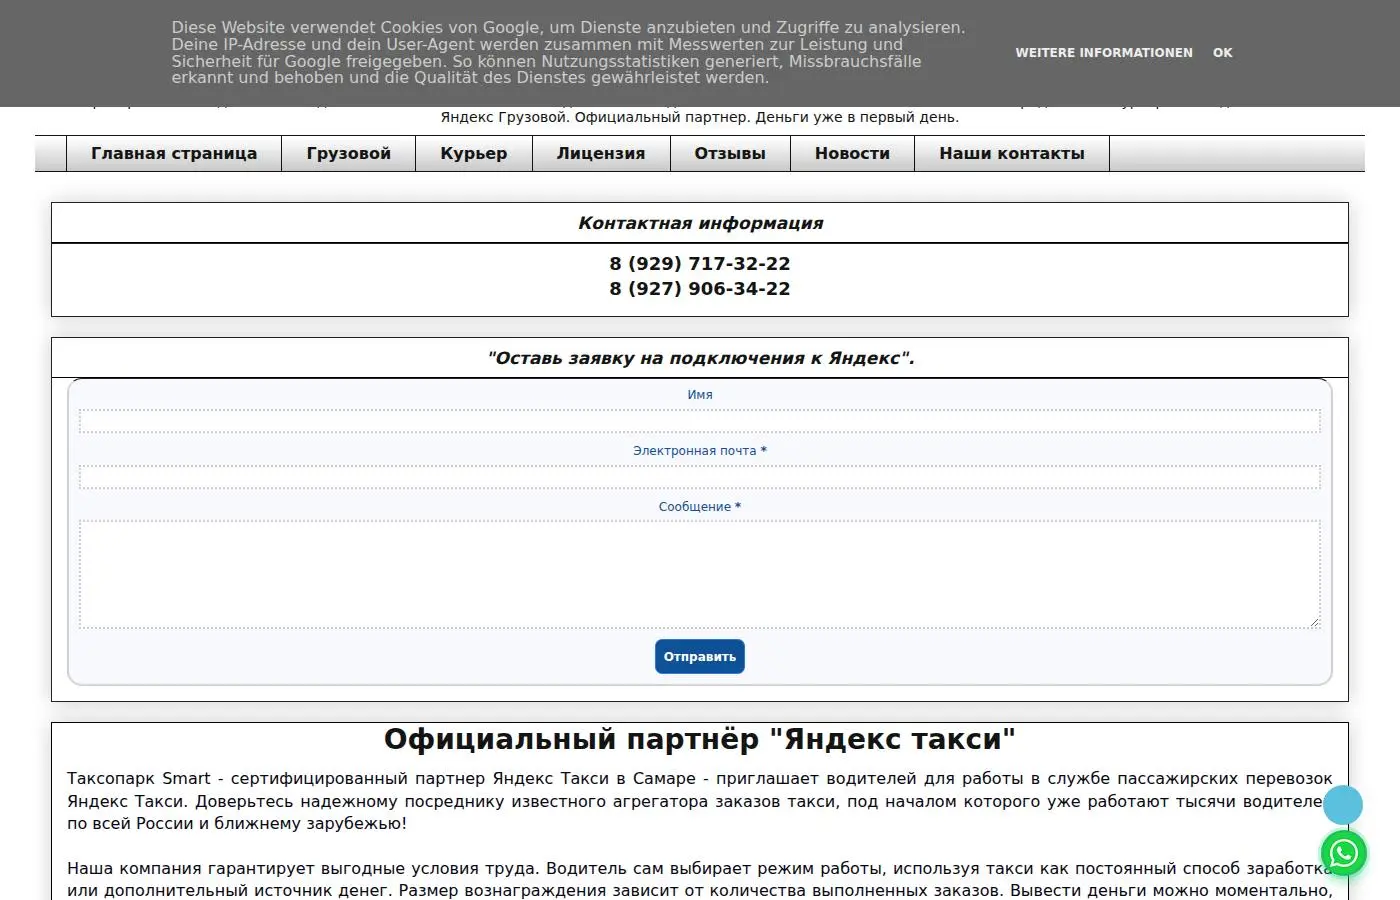This screenshot has height=900, width=1400.
Task: Open the Новости page
Action: pos(852,154)
